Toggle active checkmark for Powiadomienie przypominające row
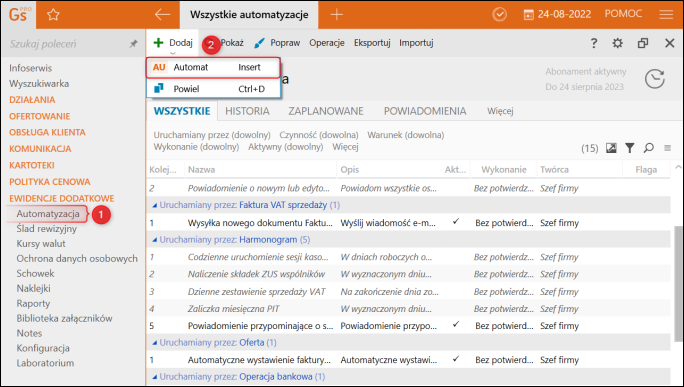 pyautogui.click(x=456, y=325)
